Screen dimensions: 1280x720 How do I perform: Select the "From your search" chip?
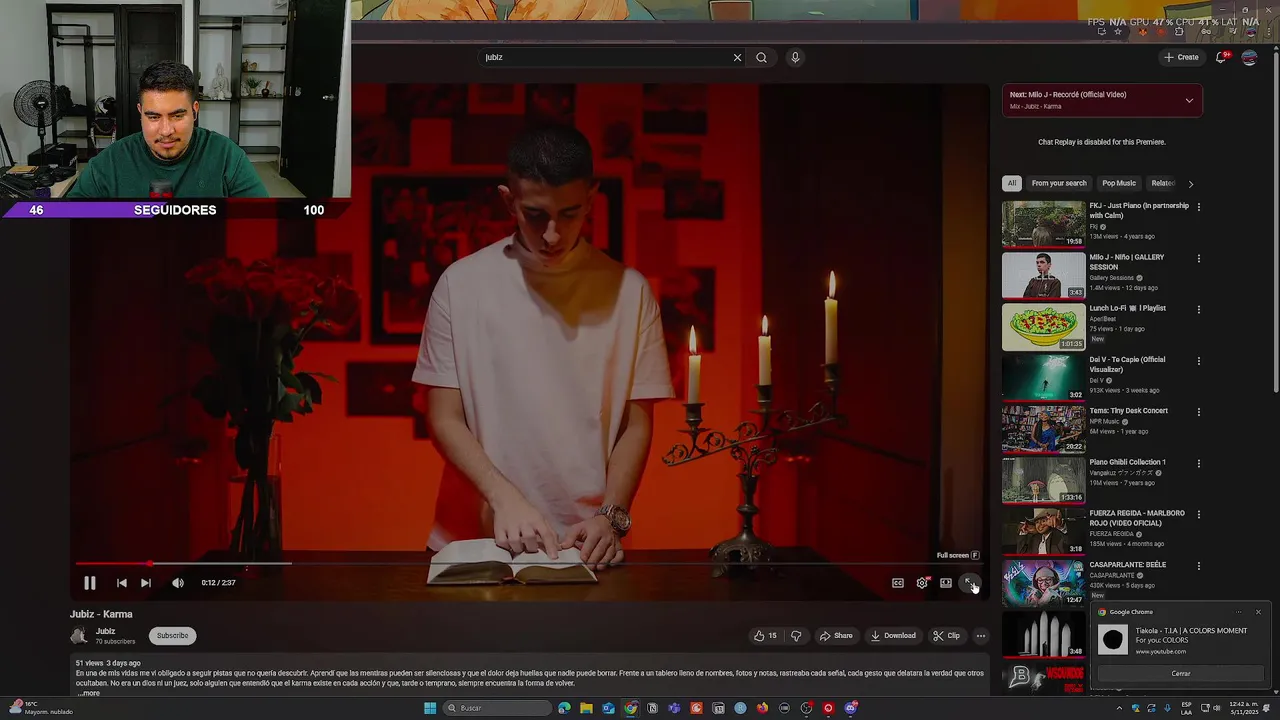tap(1059, 183)
